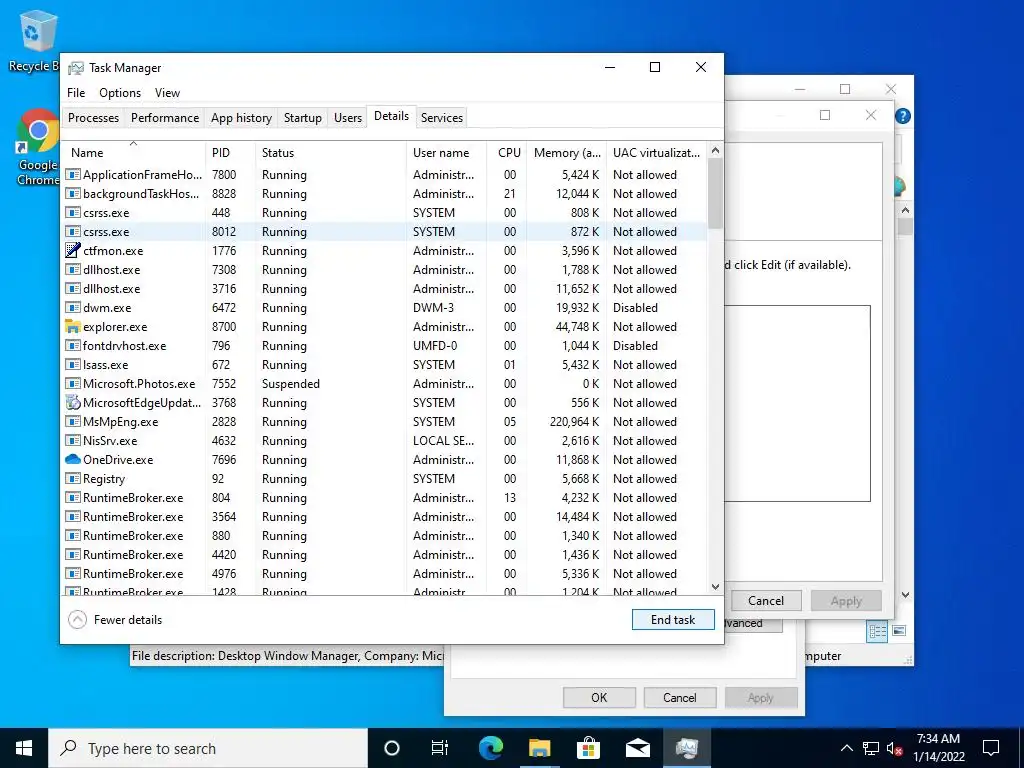This screenshot has height=768, width=1024.
Task: Switch to the Startup tab
Action: [x=302, y=118]
